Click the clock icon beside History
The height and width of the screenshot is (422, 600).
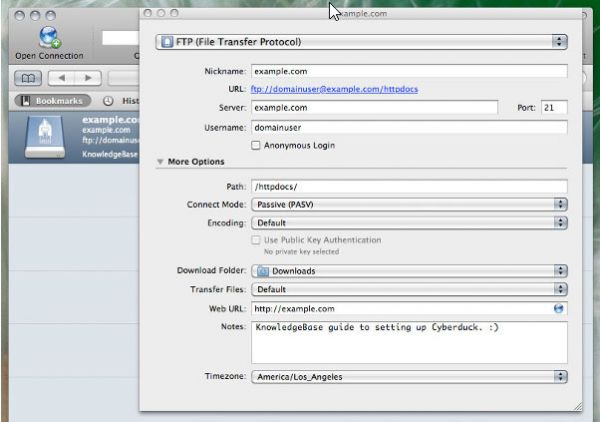tap(108, 101)
